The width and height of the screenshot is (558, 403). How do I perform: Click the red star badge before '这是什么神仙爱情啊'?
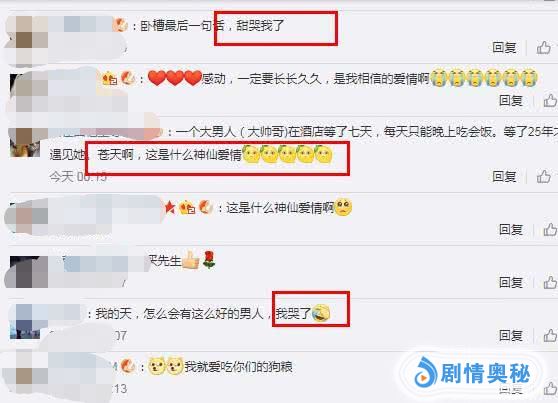pos(170,207)
